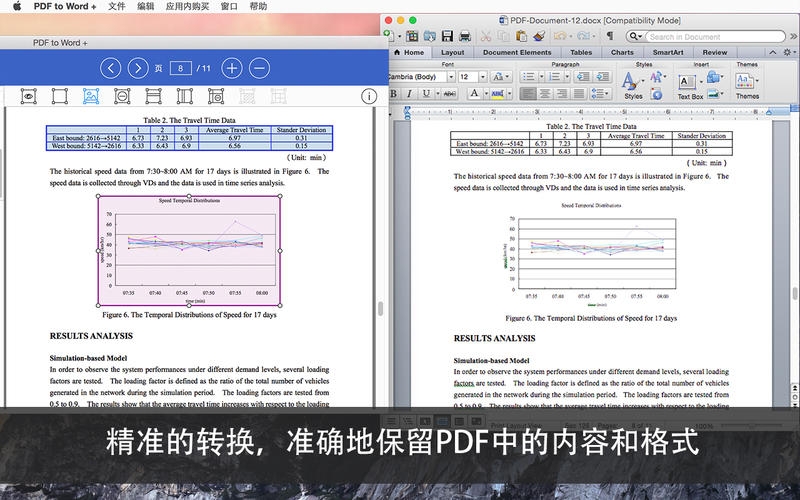Toggle Underline formatting in Word

[426, 93]
